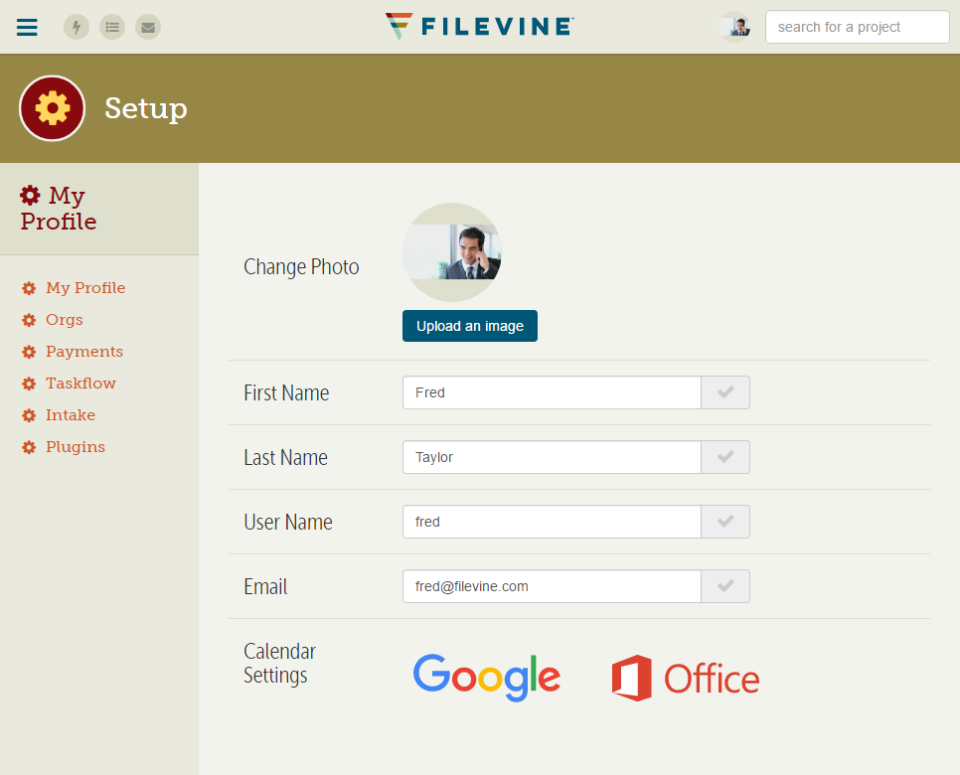Confirm User Name with its checkmark
Image resolution: width=960 pixels, height=775 pixels.
(x=726, y=522)
